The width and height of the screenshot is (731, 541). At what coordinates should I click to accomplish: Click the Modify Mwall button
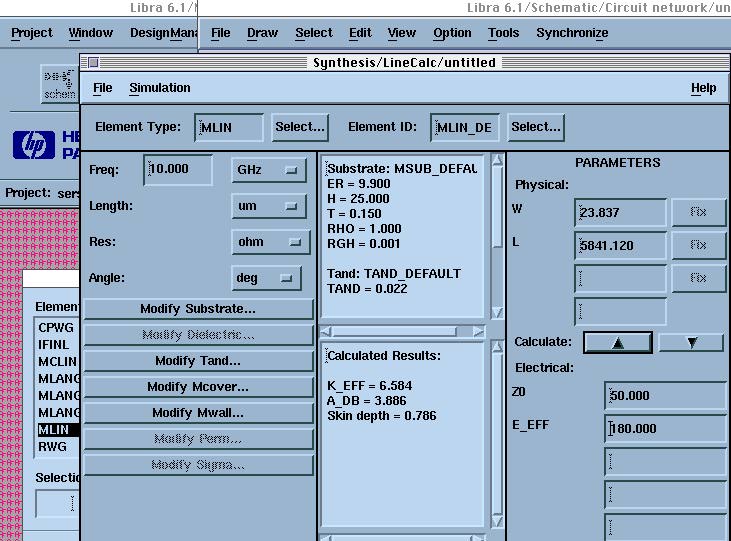coord(198,413)
